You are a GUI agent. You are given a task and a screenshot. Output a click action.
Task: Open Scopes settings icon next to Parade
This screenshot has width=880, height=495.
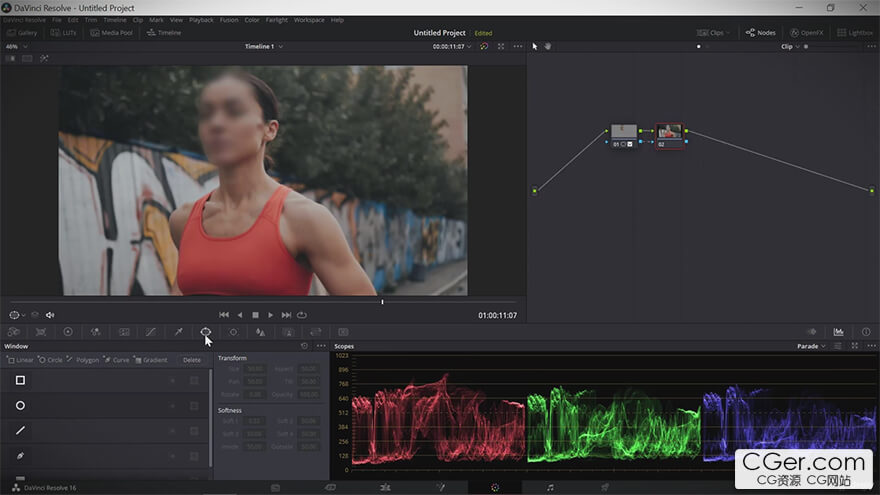(838, 346)
